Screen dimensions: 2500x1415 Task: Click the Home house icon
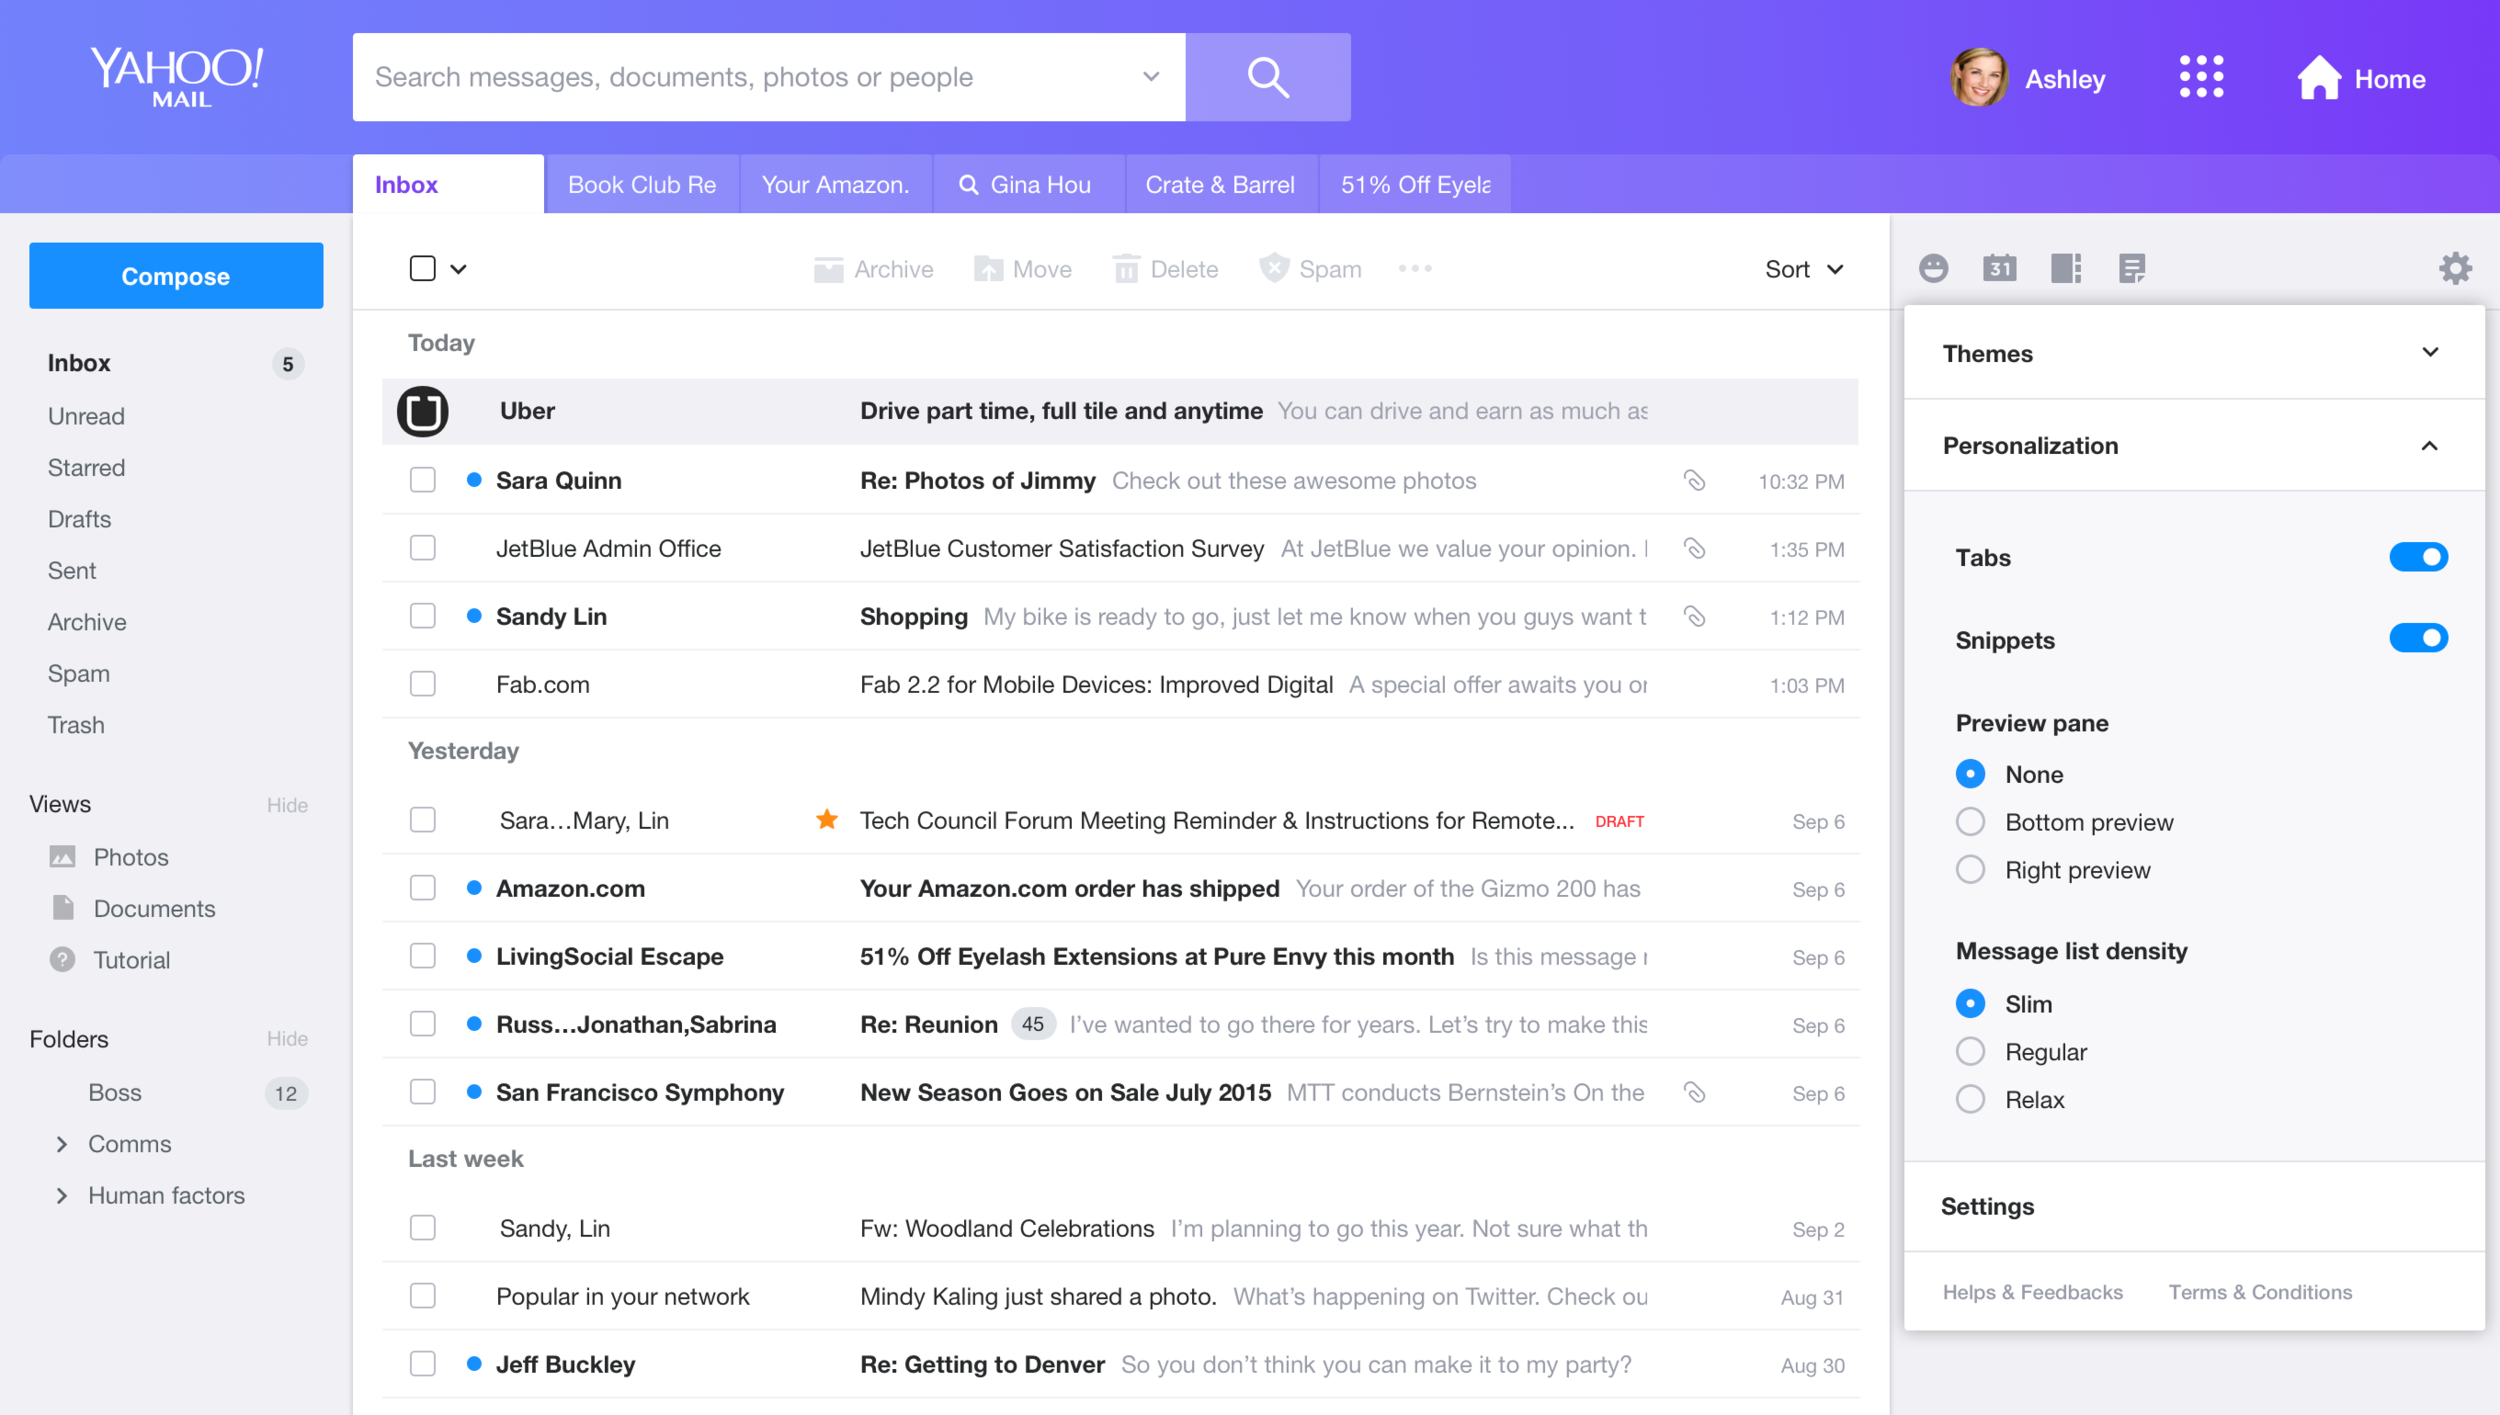click(x=2317, y=78)
